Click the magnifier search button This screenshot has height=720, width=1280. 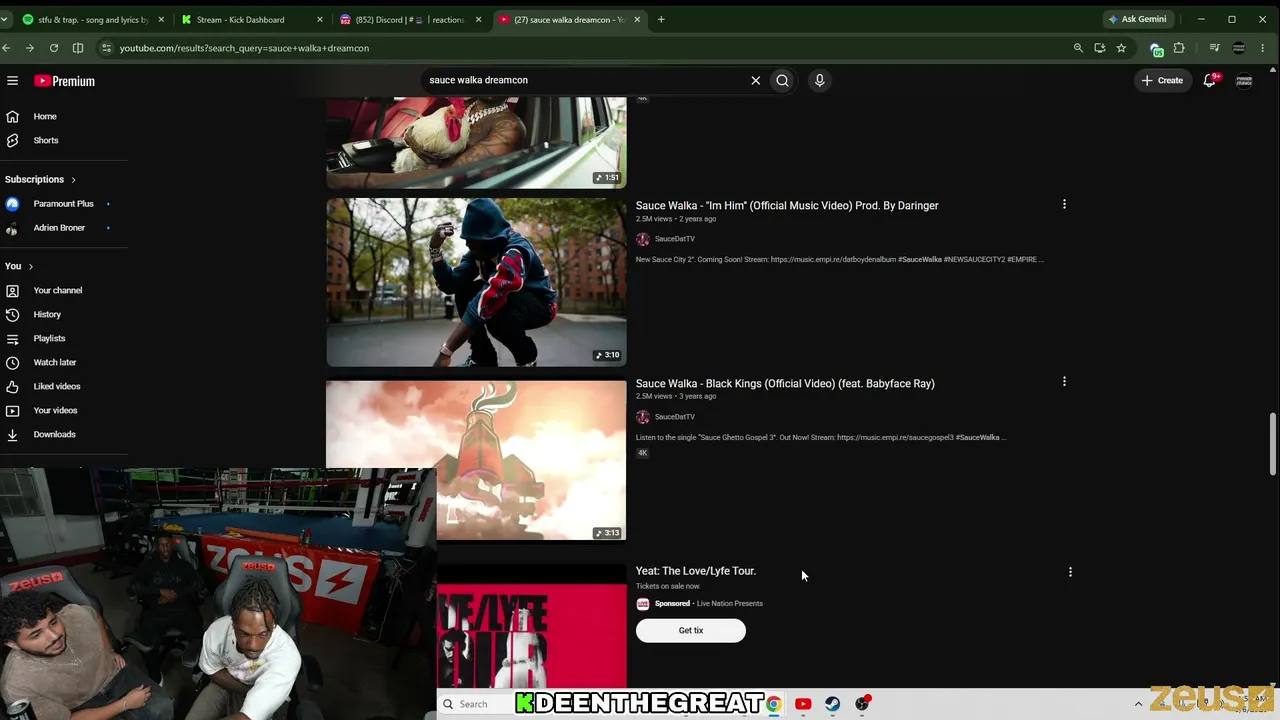pos(782,80)
